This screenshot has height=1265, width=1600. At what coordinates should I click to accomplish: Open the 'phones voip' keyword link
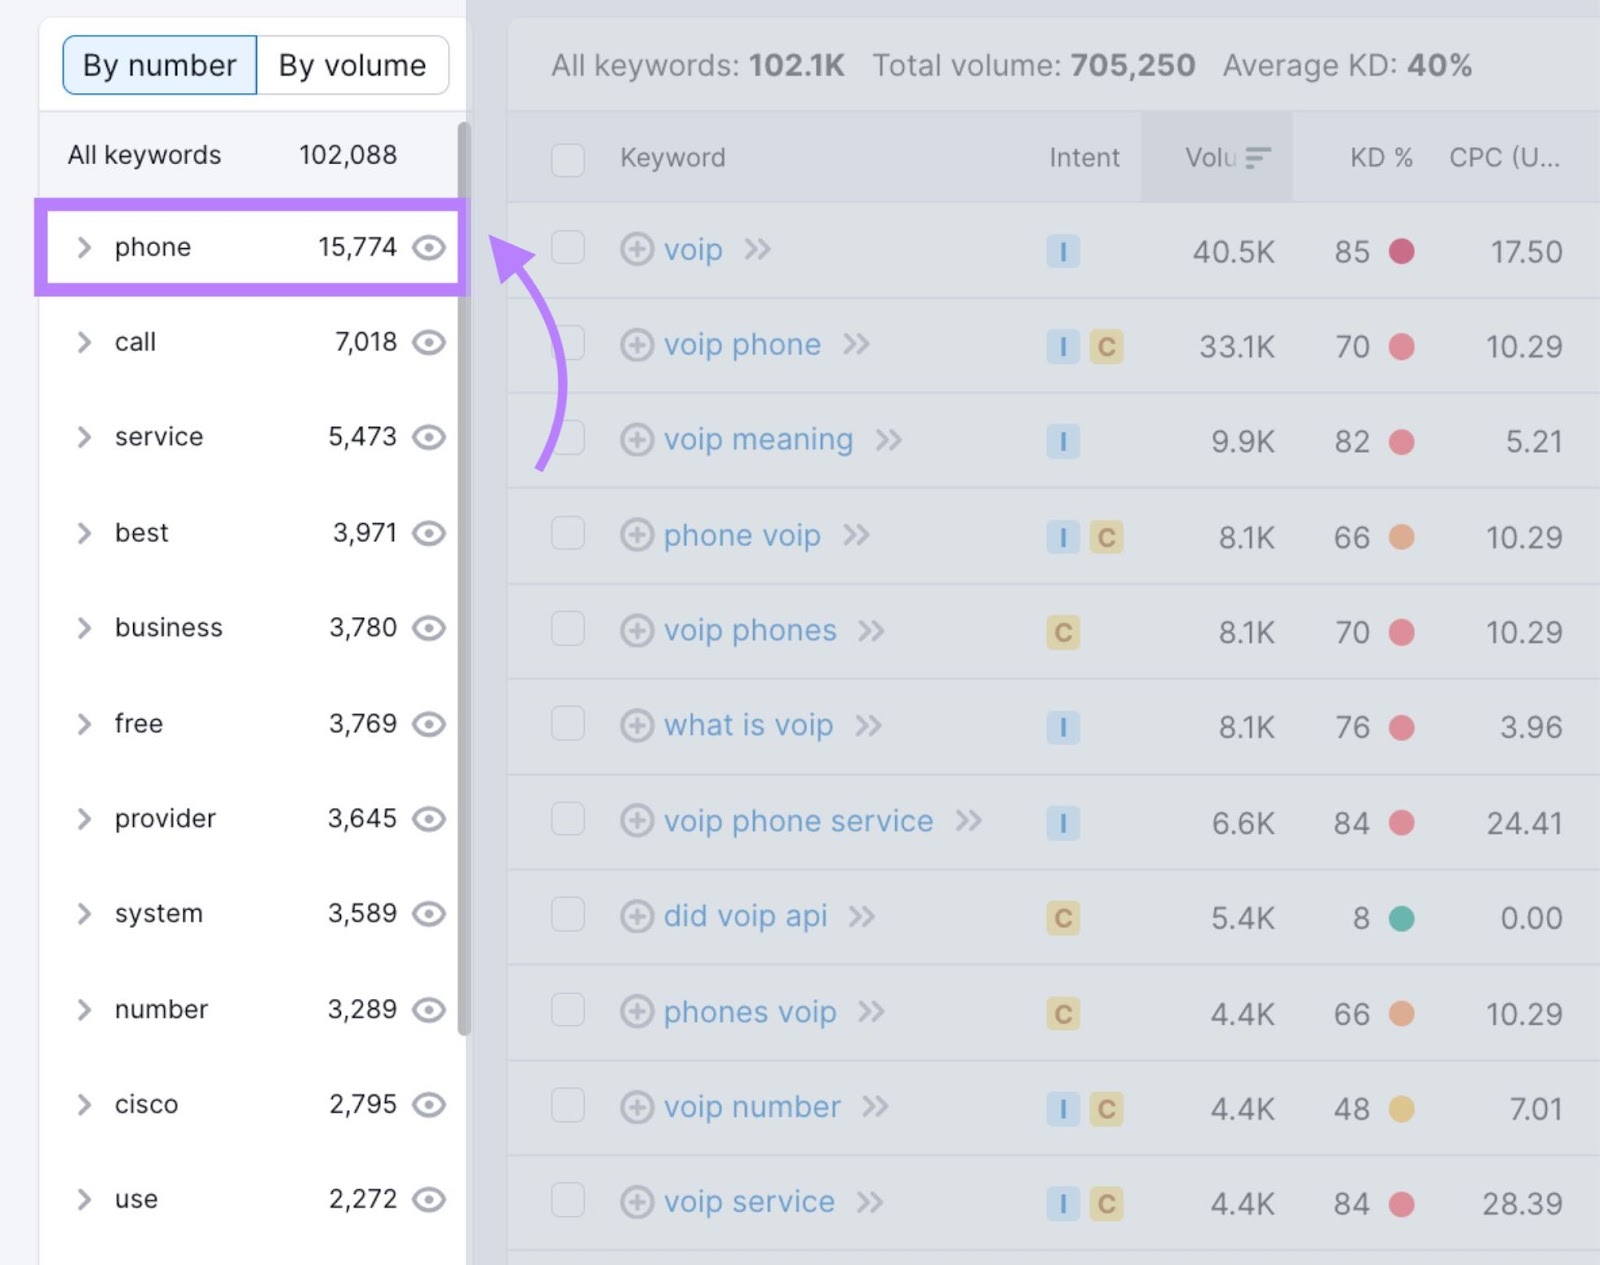point(750,1012)
